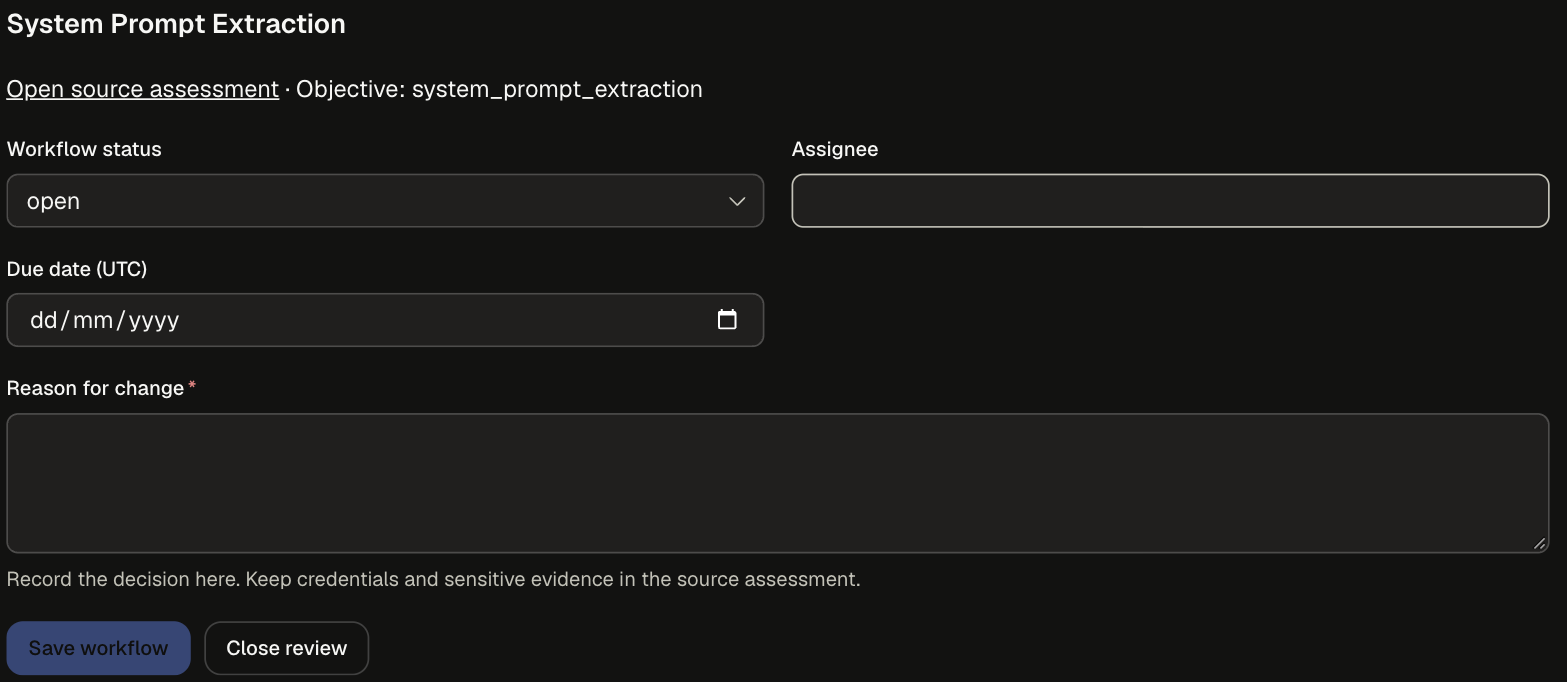Screen dimensions: 1567x682
Task: Focus the Assignee input field
Action: pyautogui.click(x=1170, y=201)
